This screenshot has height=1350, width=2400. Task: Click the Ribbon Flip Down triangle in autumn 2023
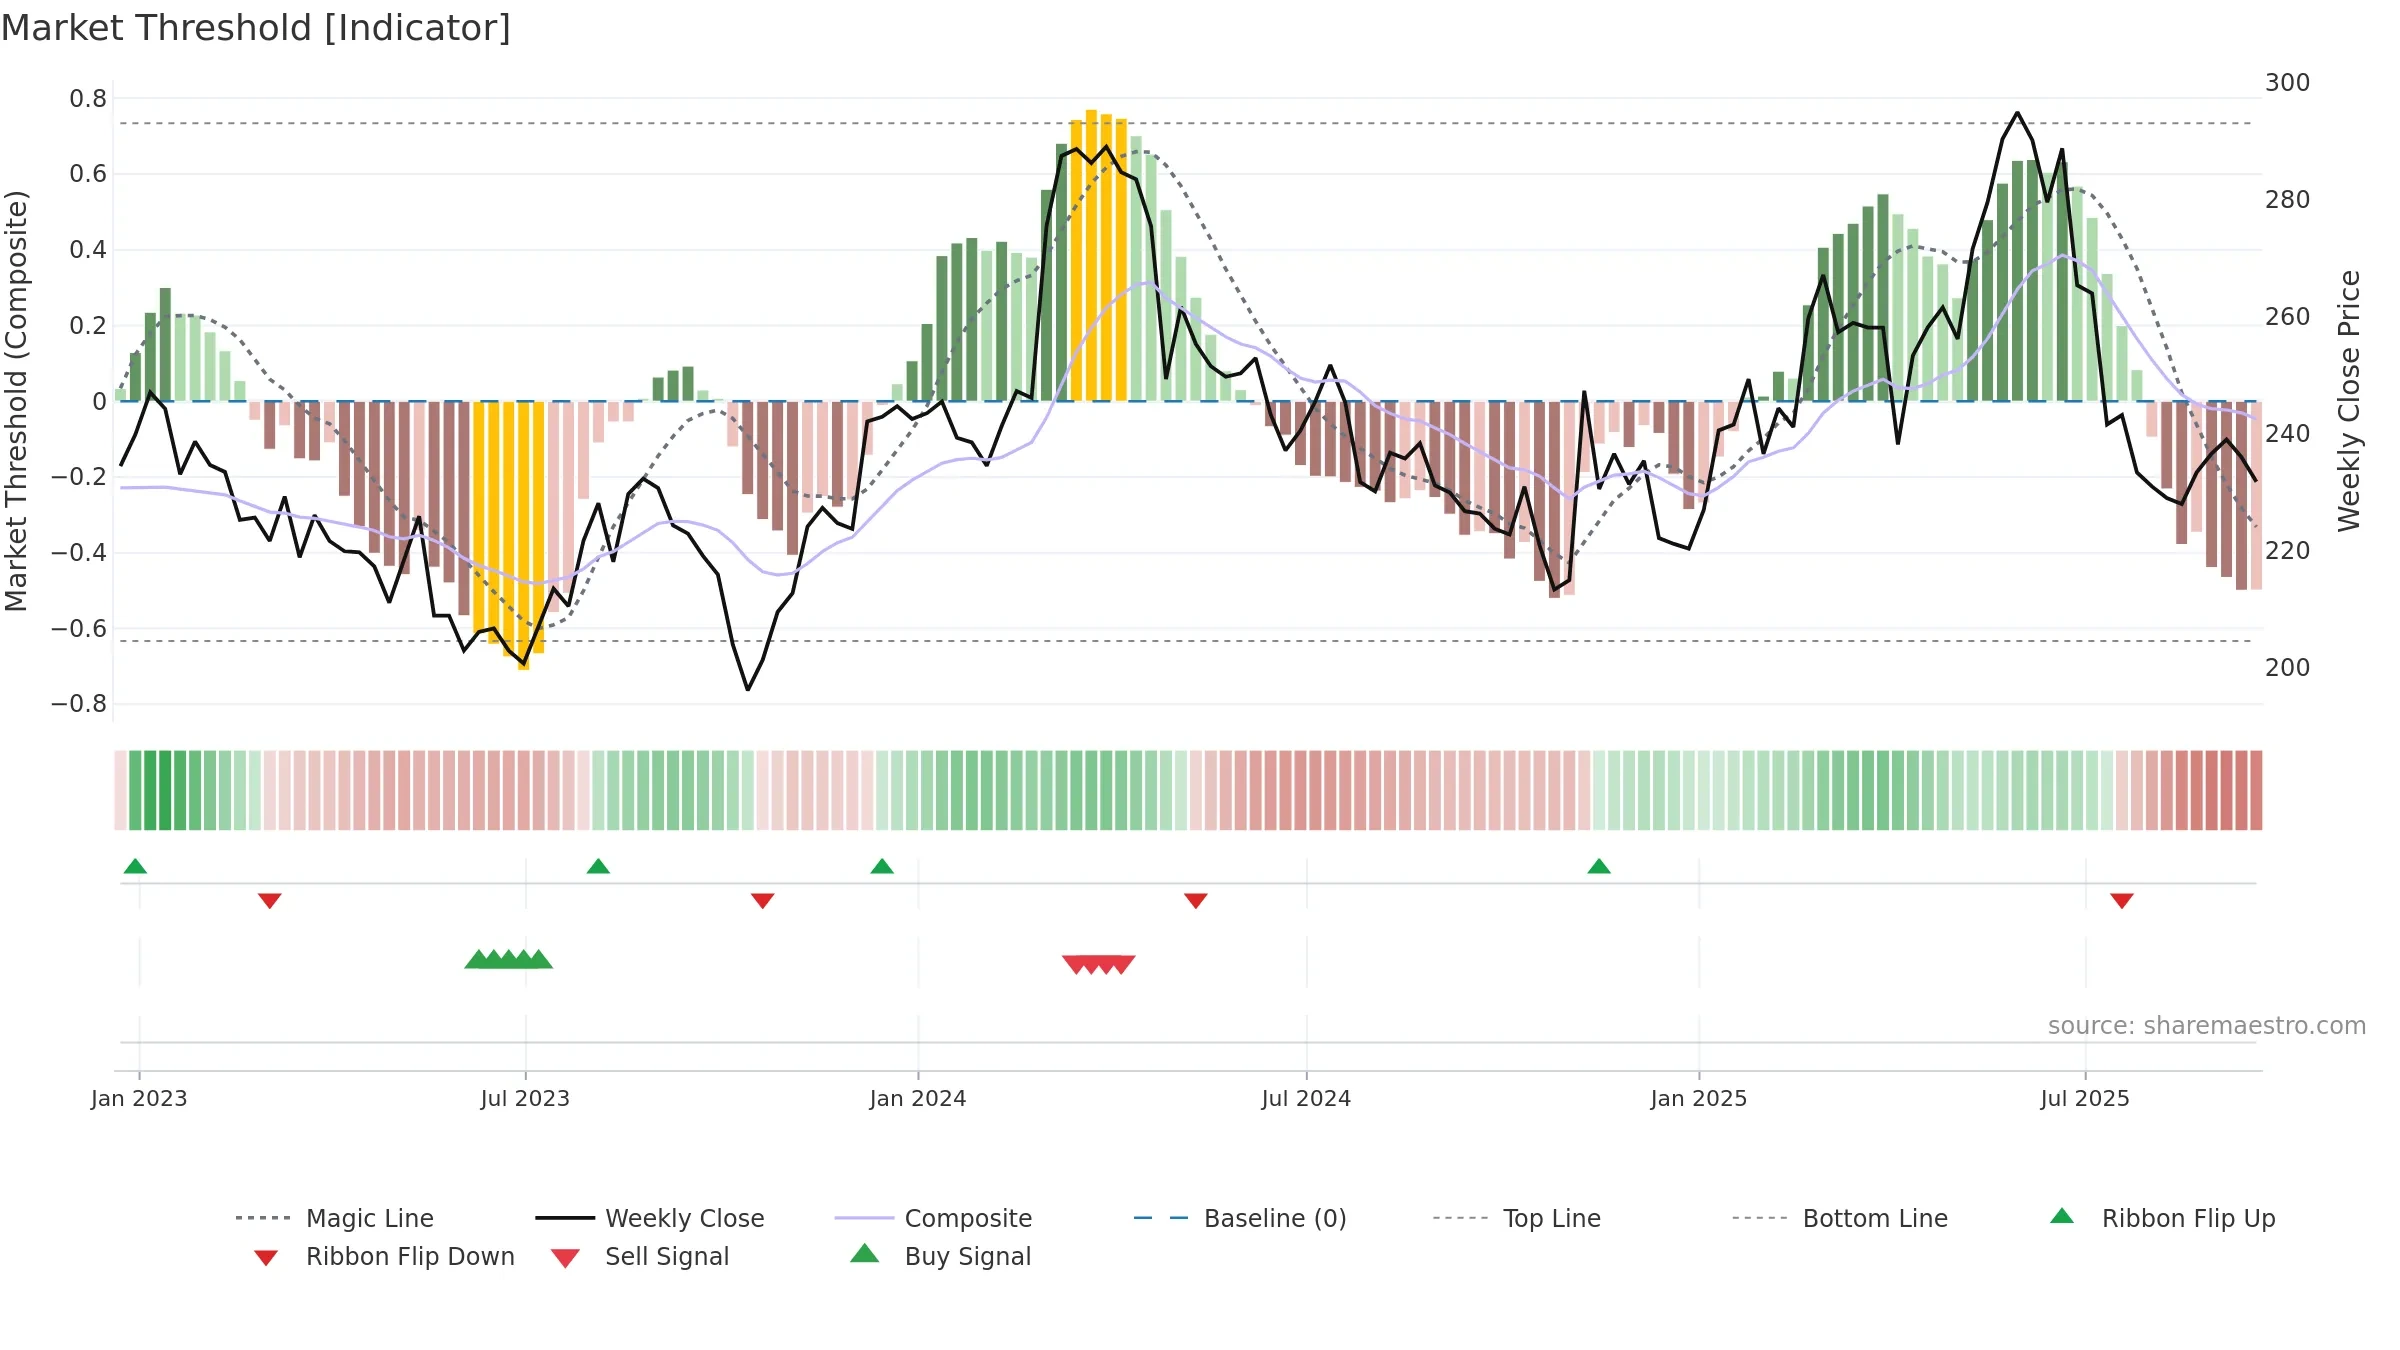tap(763, 901)
